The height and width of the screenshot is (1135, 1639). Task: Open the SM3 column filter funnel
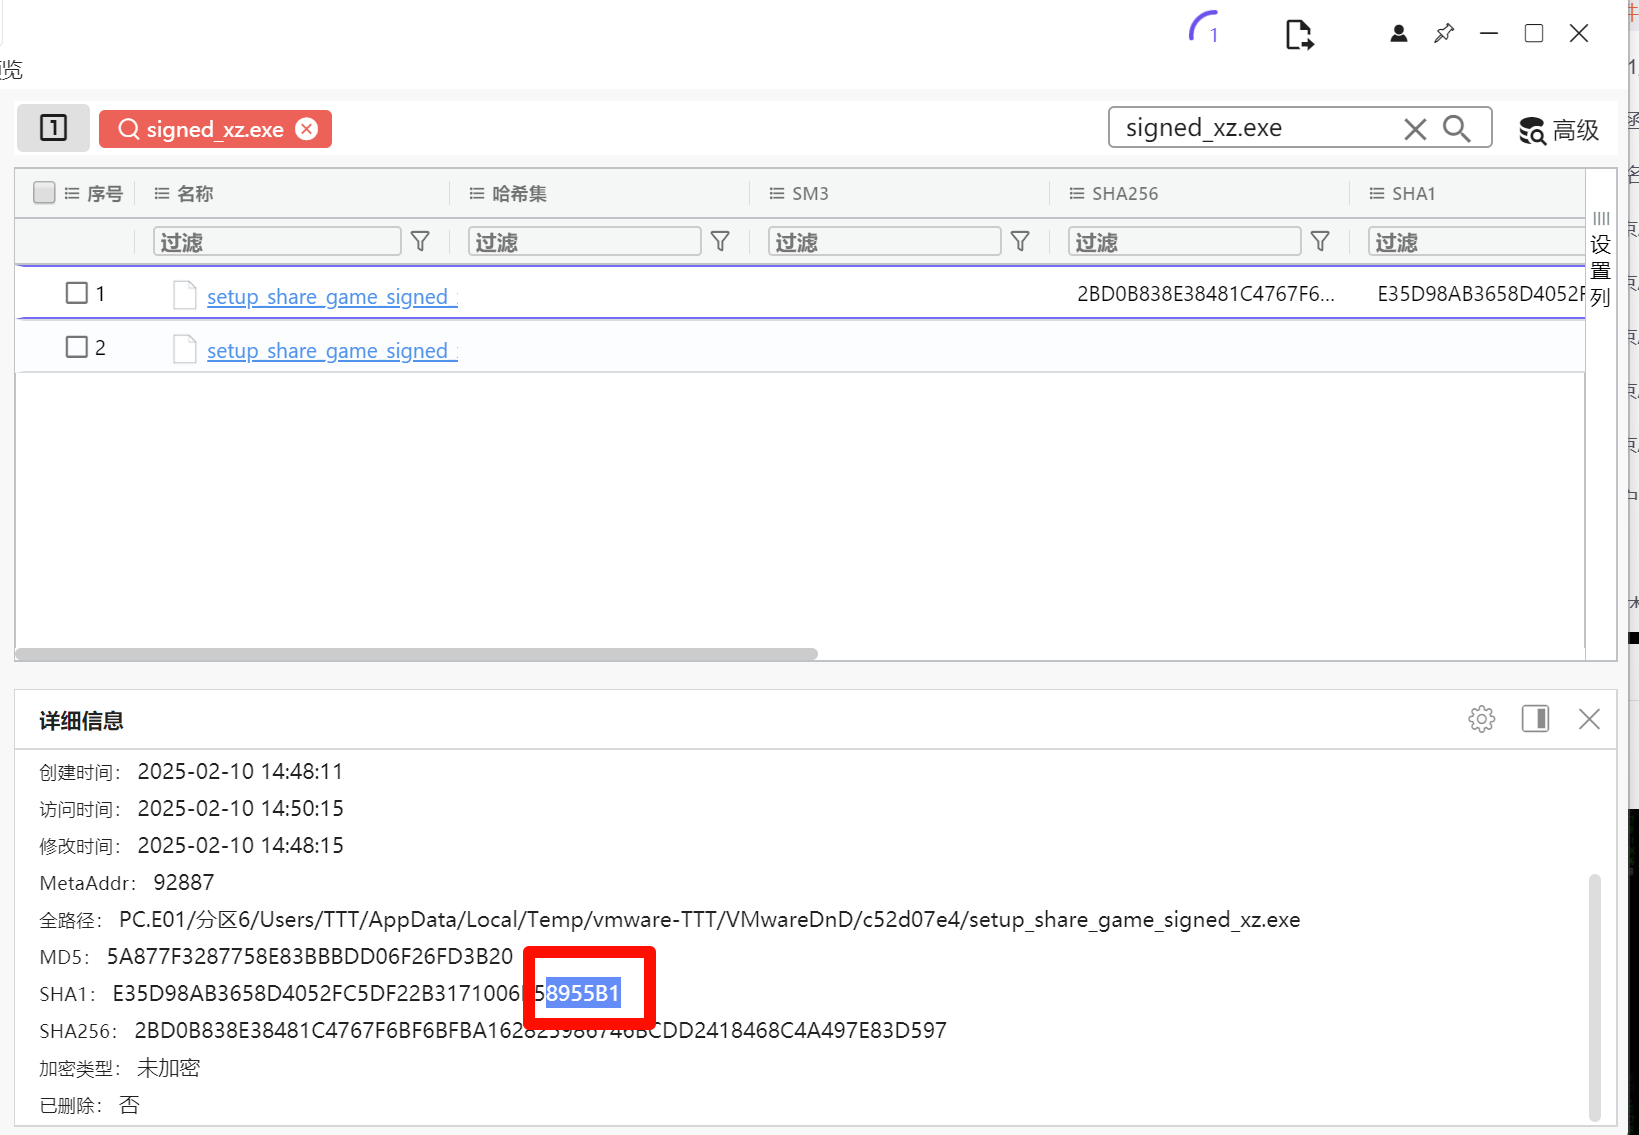click(x=1020, y=241)
